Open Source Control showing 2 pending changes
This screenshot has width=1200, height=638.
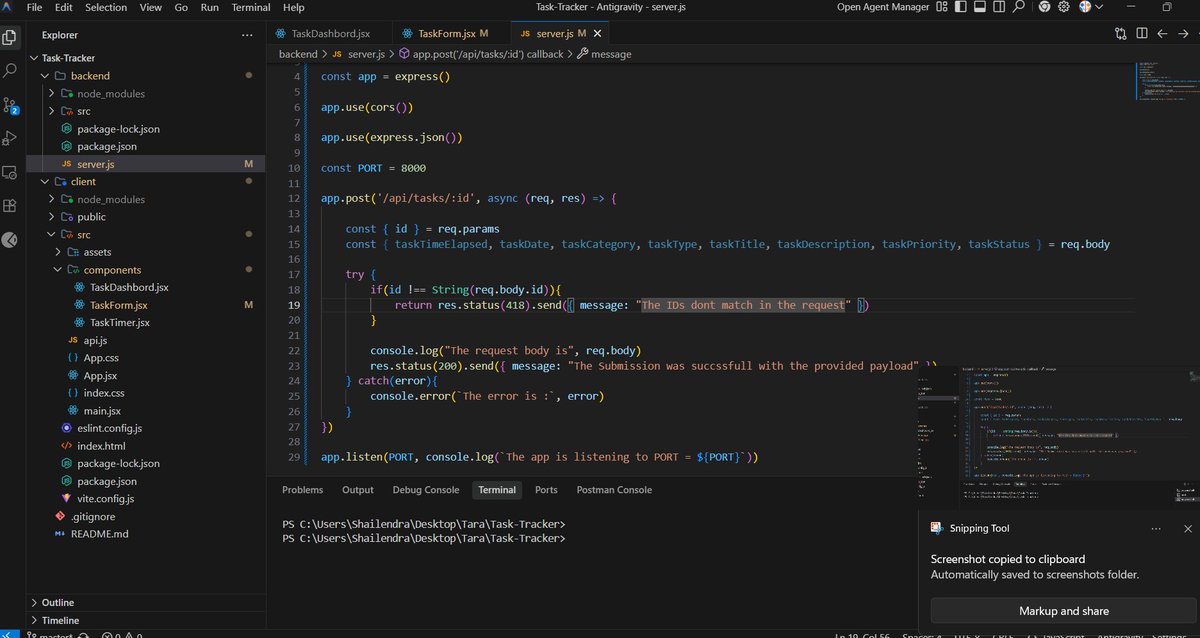click(10, 104)
